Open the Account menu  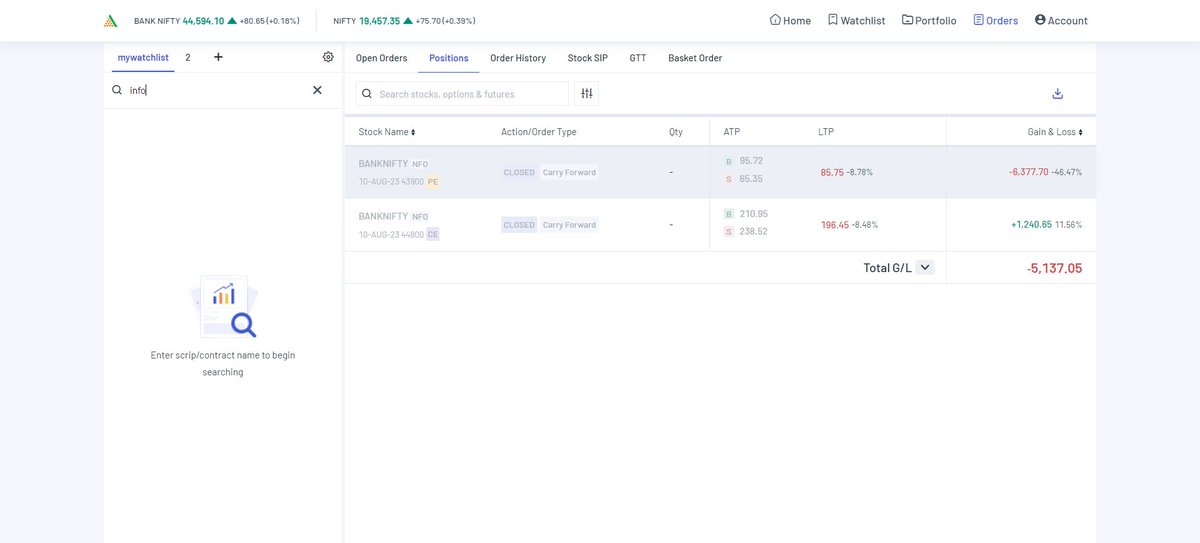pos(1061,20)
